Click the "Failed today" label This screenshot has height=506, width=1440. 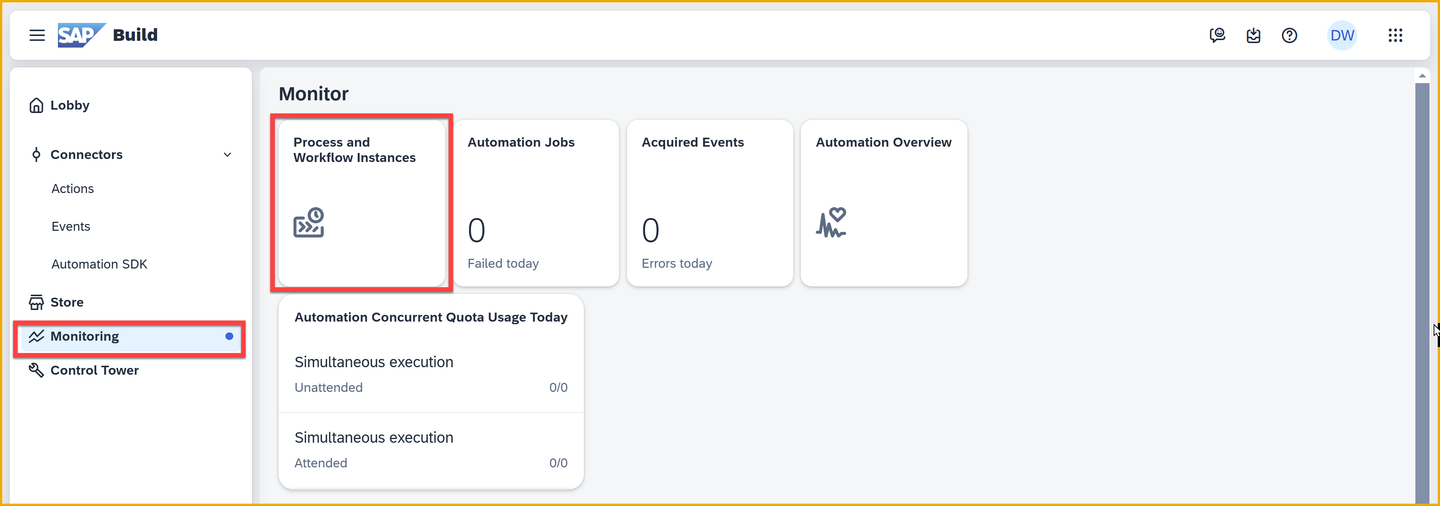point(503,264)
